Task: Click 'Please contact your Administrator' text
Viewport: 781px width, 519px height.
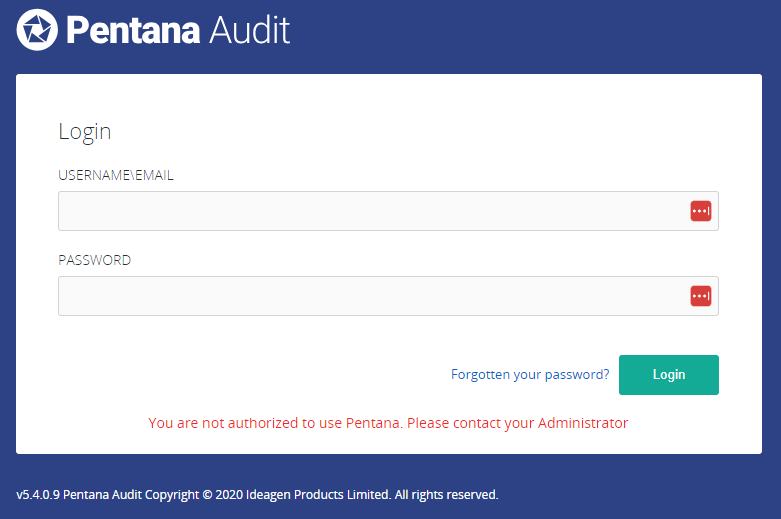Action: coord(518,423)
